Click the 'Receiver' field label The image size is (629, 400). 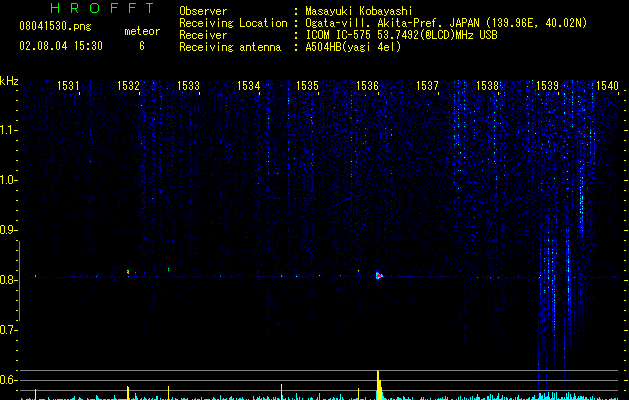(x=203, y=35)
